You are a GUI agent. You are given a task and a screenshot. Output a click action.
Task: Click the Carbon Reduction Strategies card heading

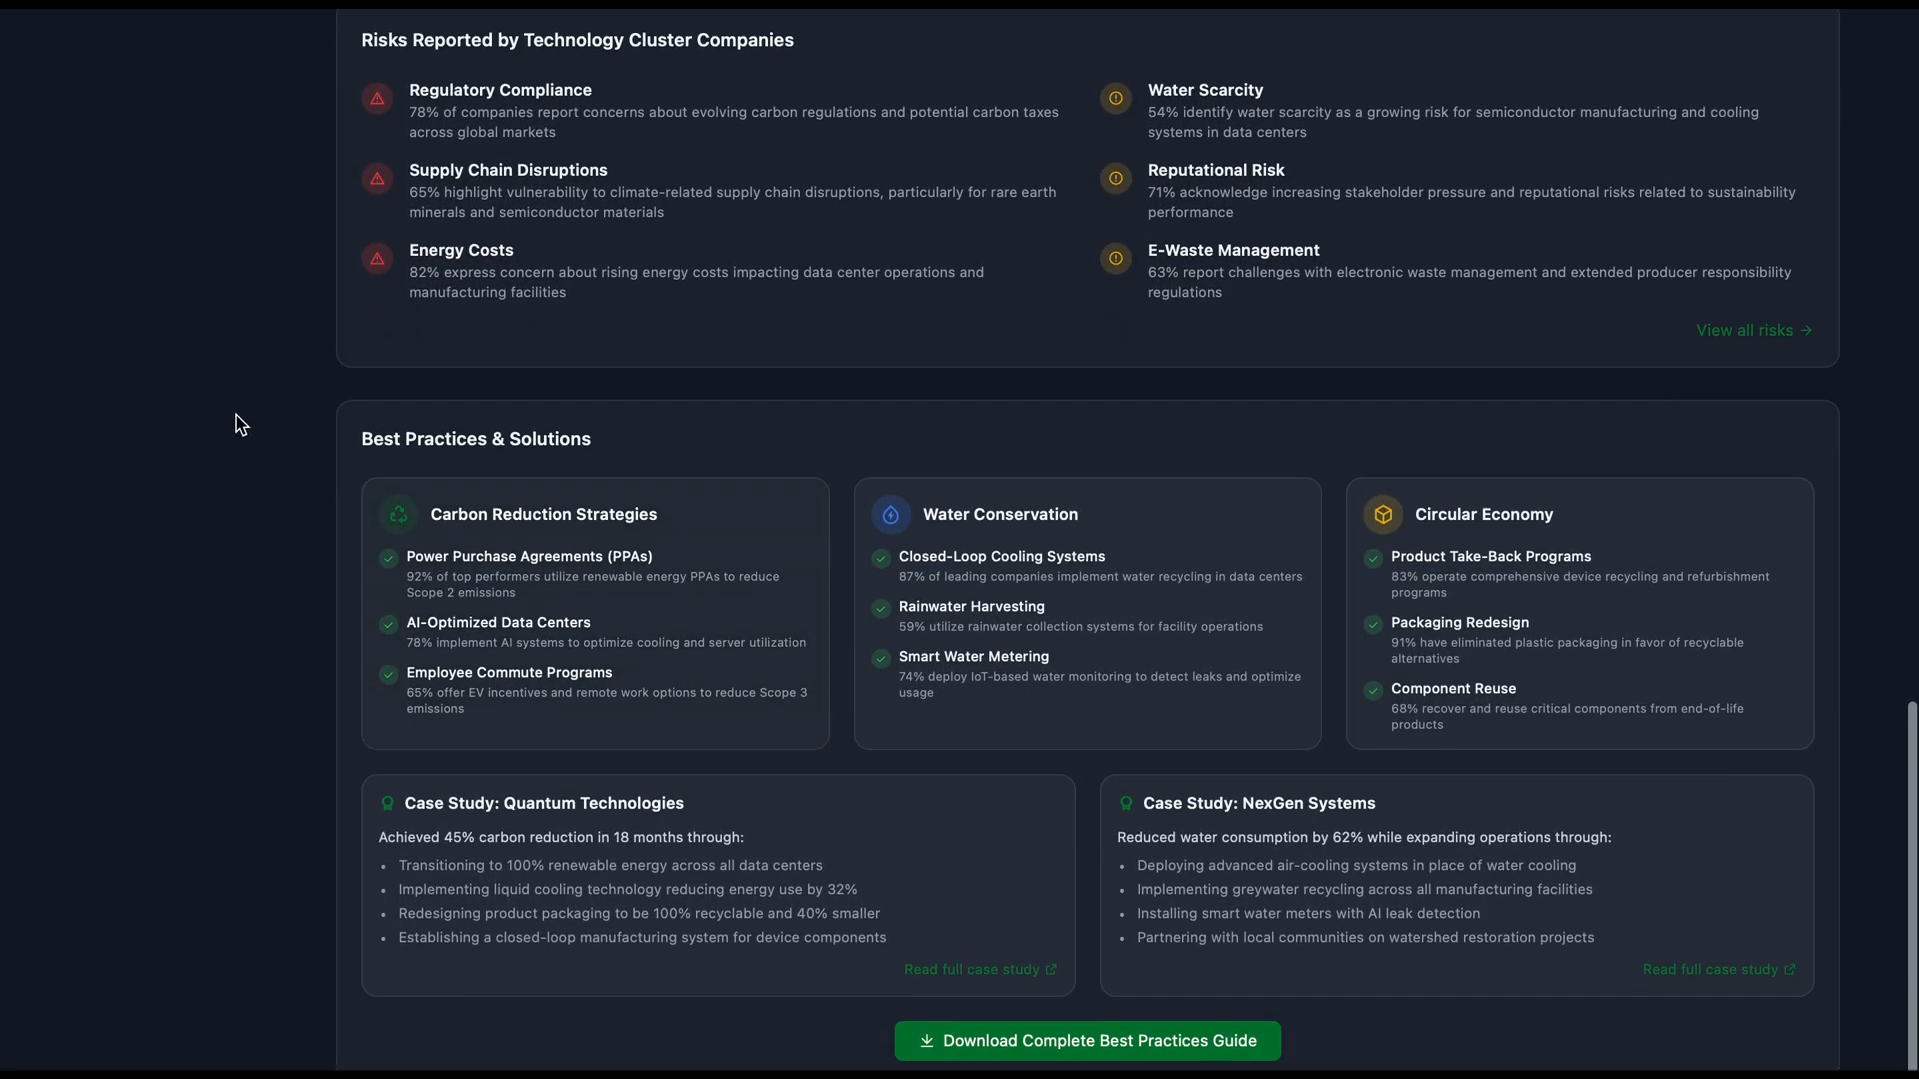tap(543, 514)
